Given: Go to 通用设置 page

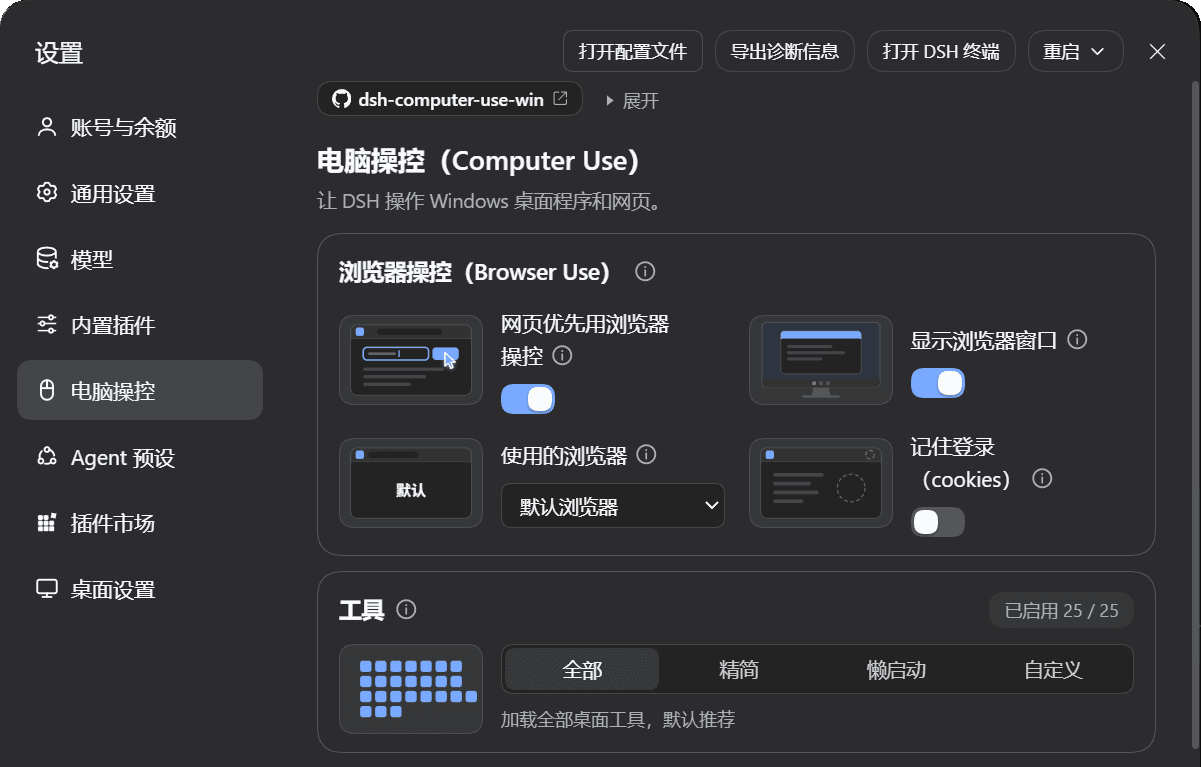Looking at the screenshot, I should point(140,193).
